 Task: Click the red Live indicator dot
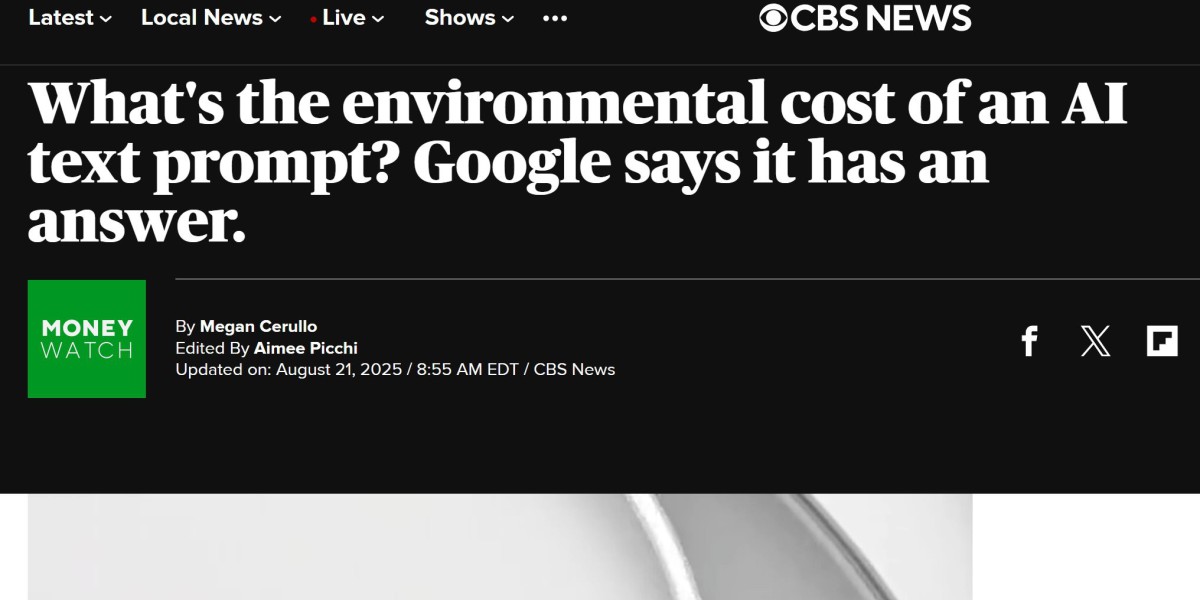(x=312, y=17)
